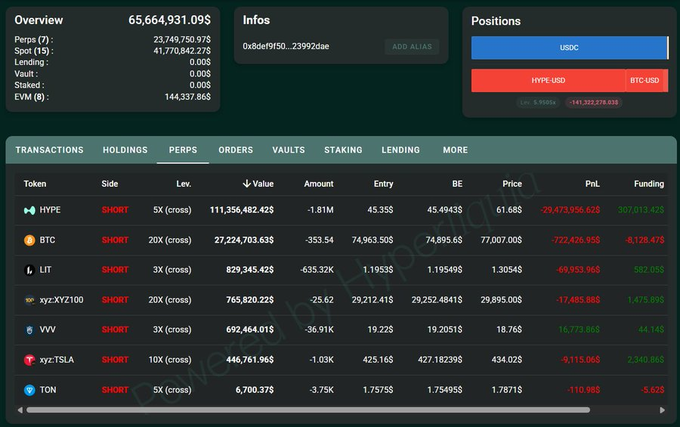Switch to the Holdings tab

(125, 150)
